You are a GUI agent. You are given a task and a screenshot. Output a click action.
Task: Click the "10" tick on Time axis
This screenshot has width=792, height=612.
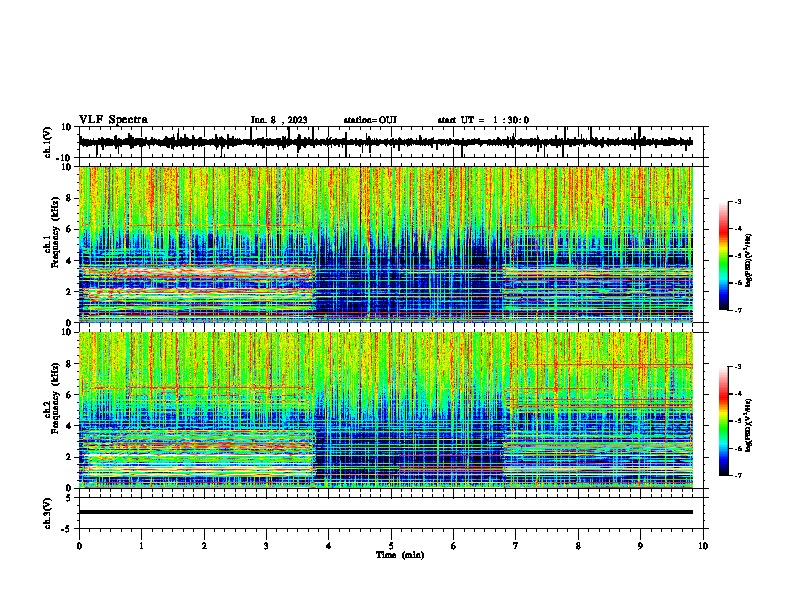point(703,546)
